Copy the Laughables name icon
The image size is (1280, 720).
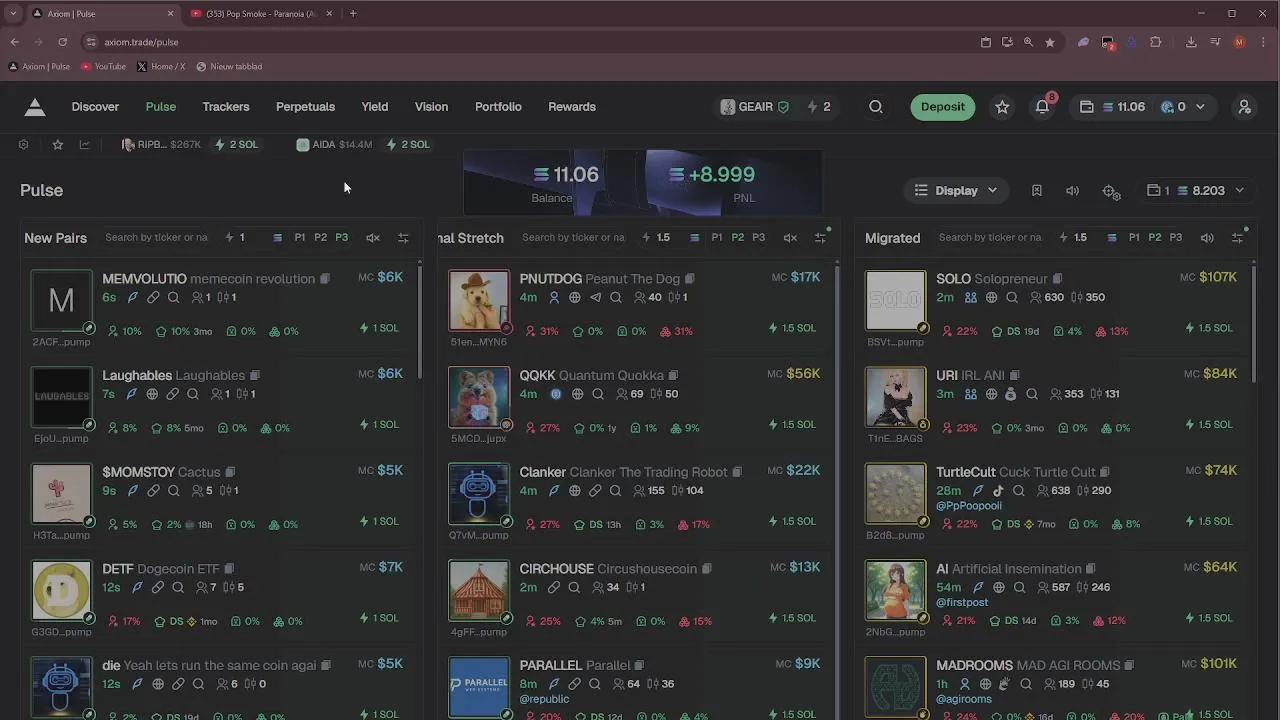click(x=254, y=376)
